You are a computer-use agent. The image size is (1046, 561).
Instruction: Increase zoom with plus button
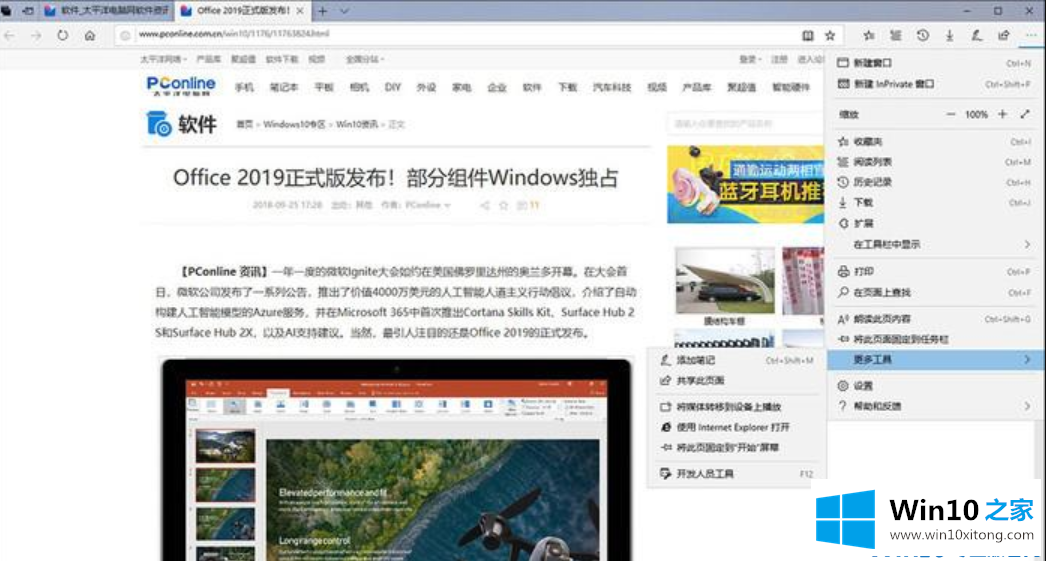coord(1003,115)
